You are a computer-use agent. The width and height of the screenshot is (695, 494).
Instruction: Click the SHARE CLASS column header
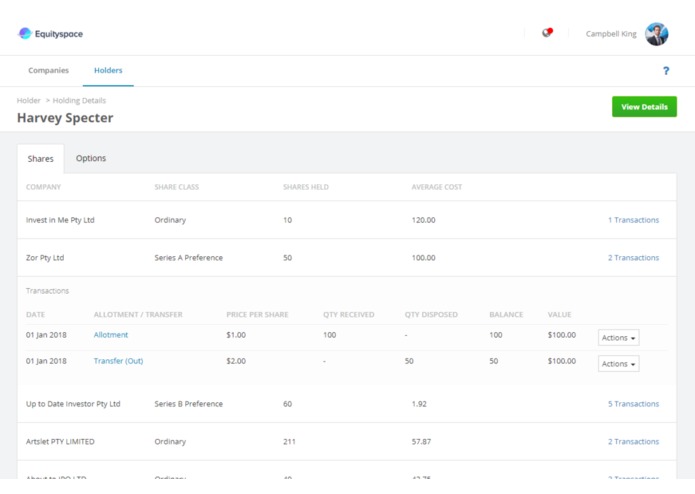click(176, 187)
